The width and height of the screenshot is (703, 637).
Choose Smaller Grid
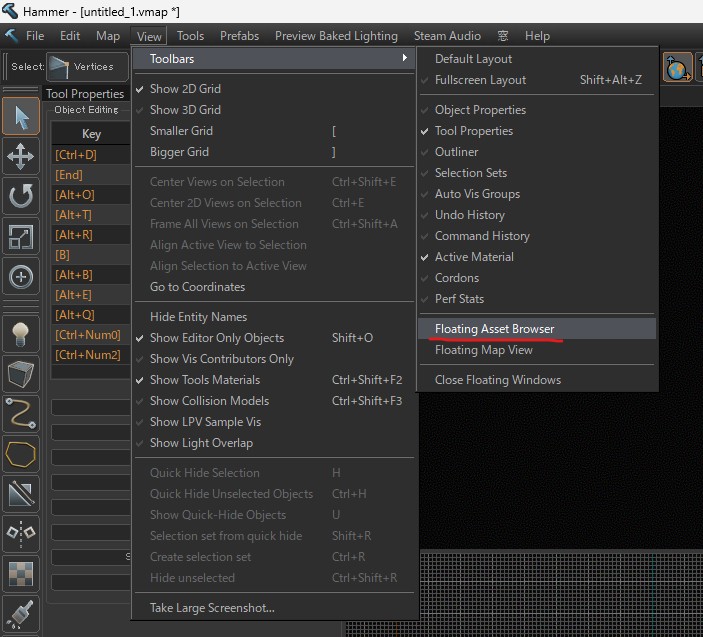click(274, 131)
